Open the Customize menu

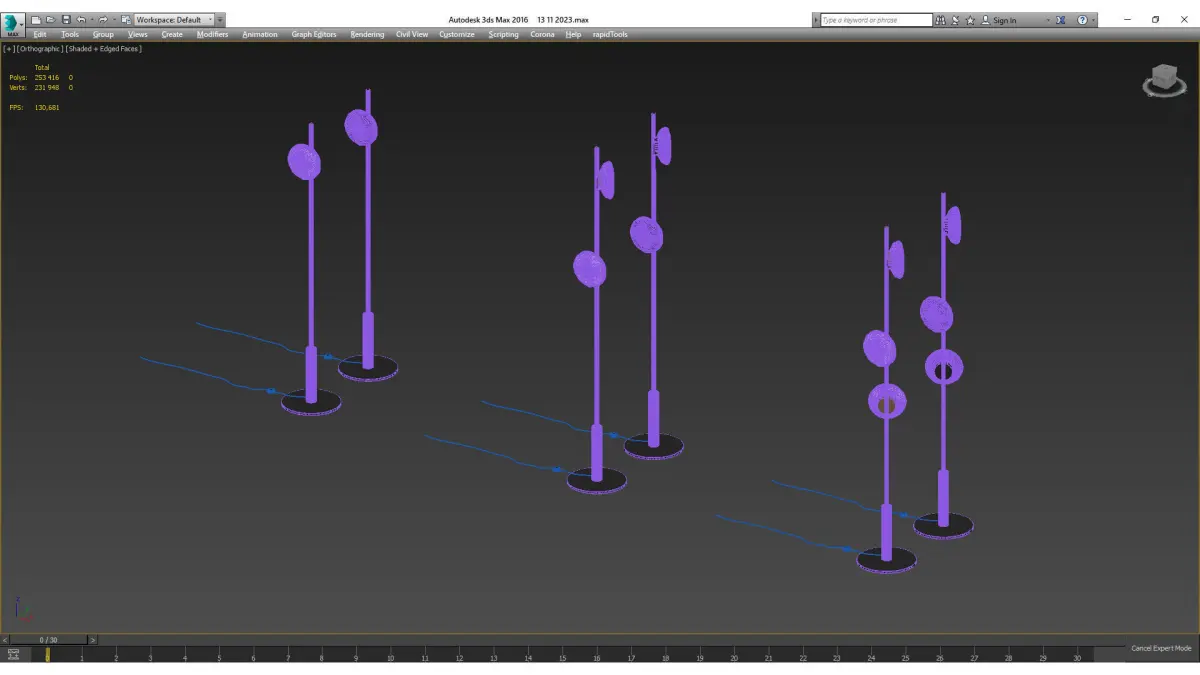(457, 34)
